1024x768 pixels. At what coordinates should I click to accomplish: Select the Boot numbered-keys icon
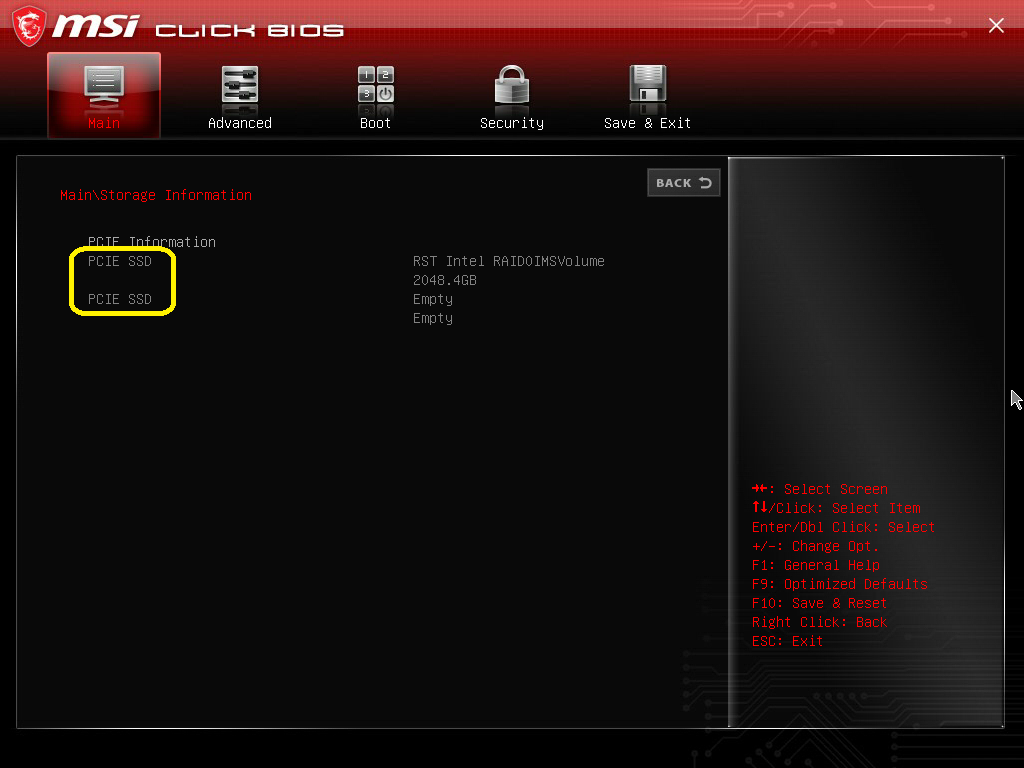click(376, 87)
